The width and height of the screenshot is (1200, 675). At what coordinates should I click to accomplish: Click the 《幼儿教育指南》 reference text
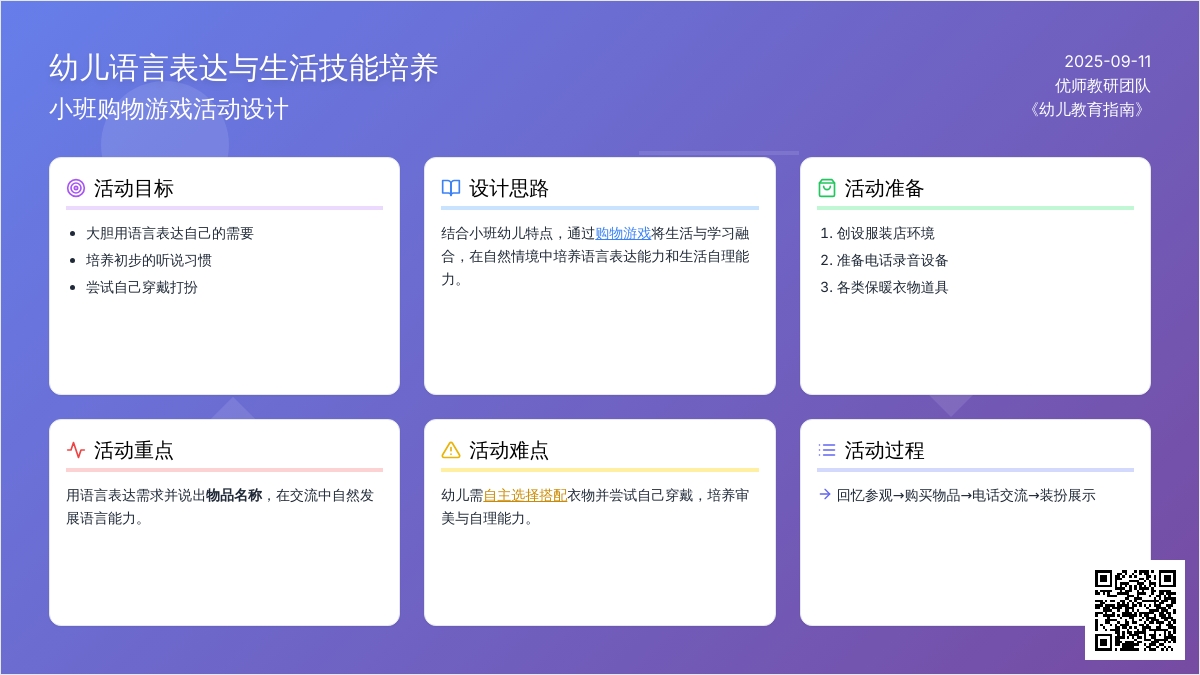1087,110
